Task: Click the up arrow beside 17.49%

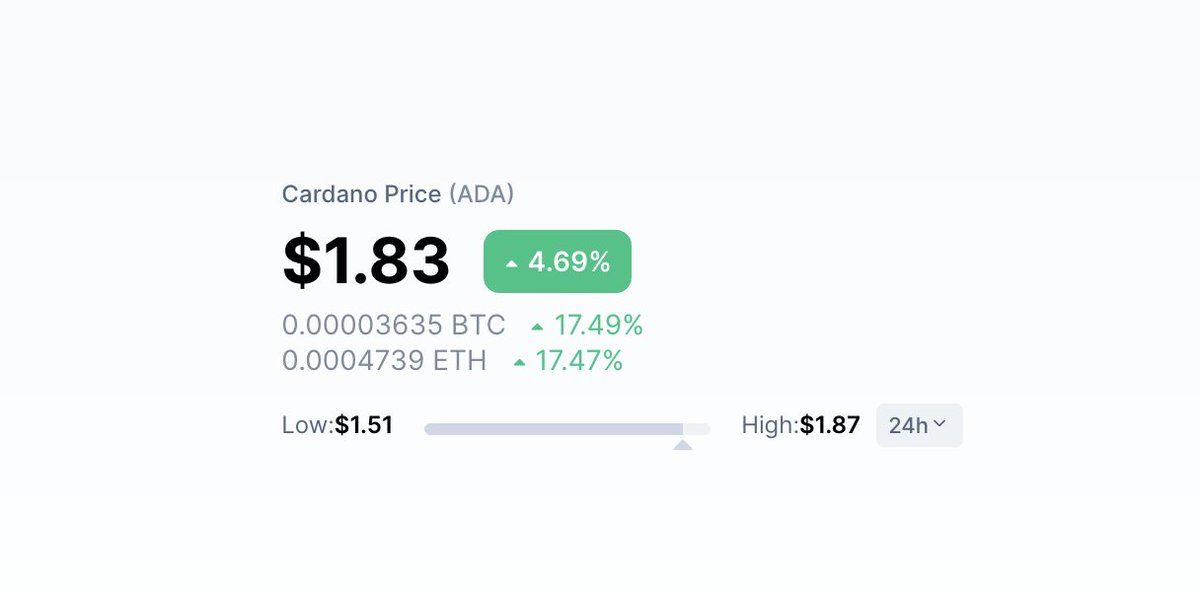Action: tap(538, 326)
